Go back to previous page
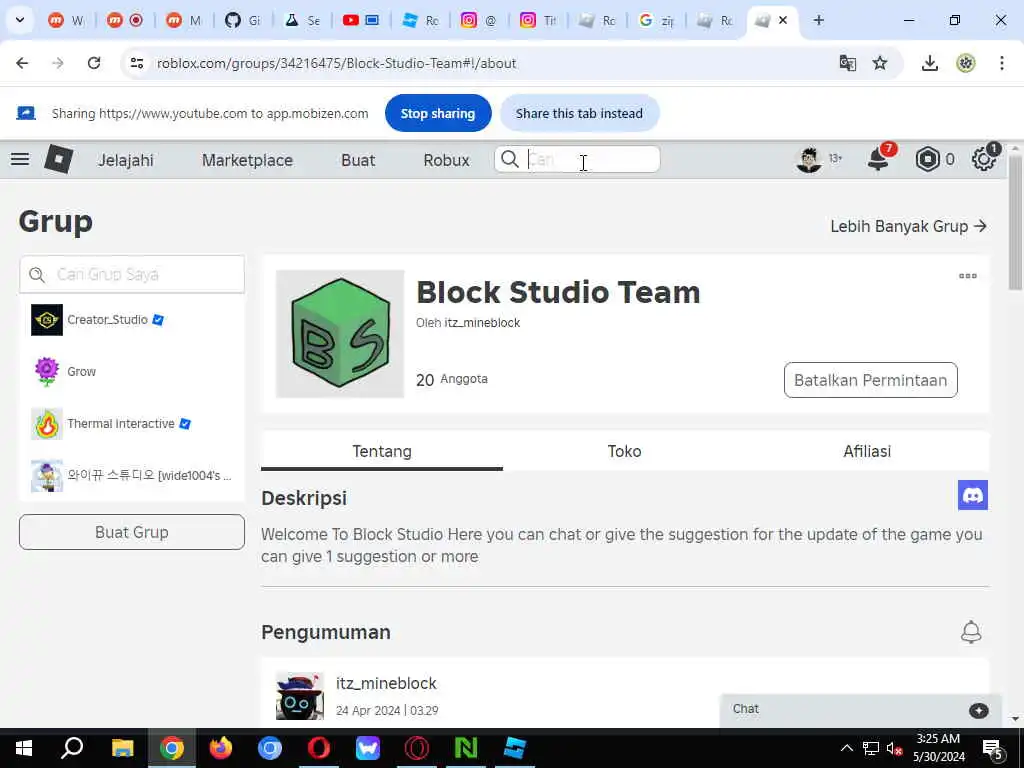Image resolution: width=1024 pixels, height=768 pixels. pos(22,63)
